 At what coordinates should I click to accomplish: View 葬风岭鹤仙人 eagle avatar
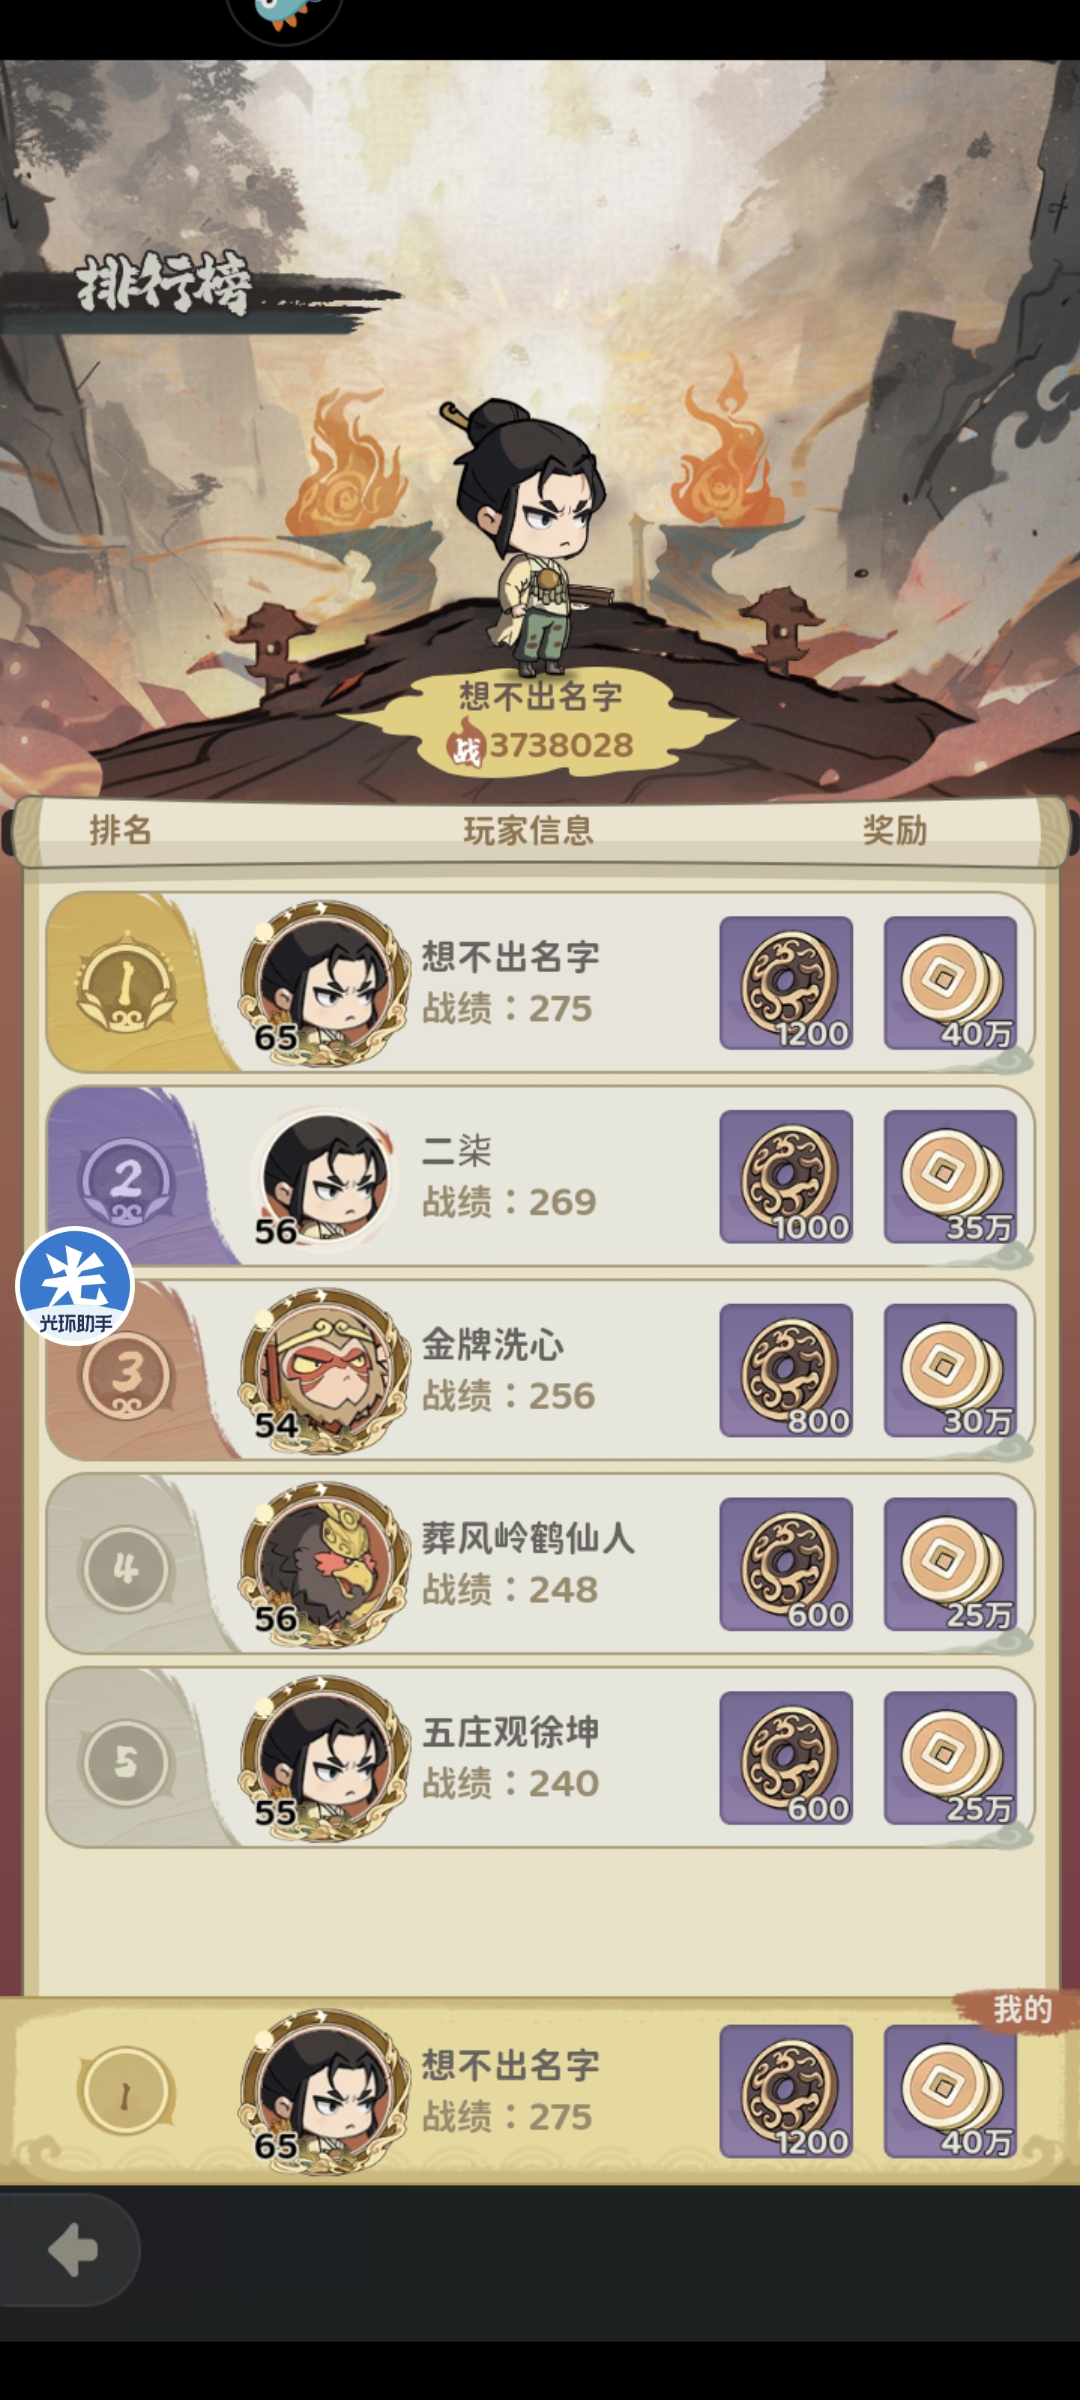324,1565
